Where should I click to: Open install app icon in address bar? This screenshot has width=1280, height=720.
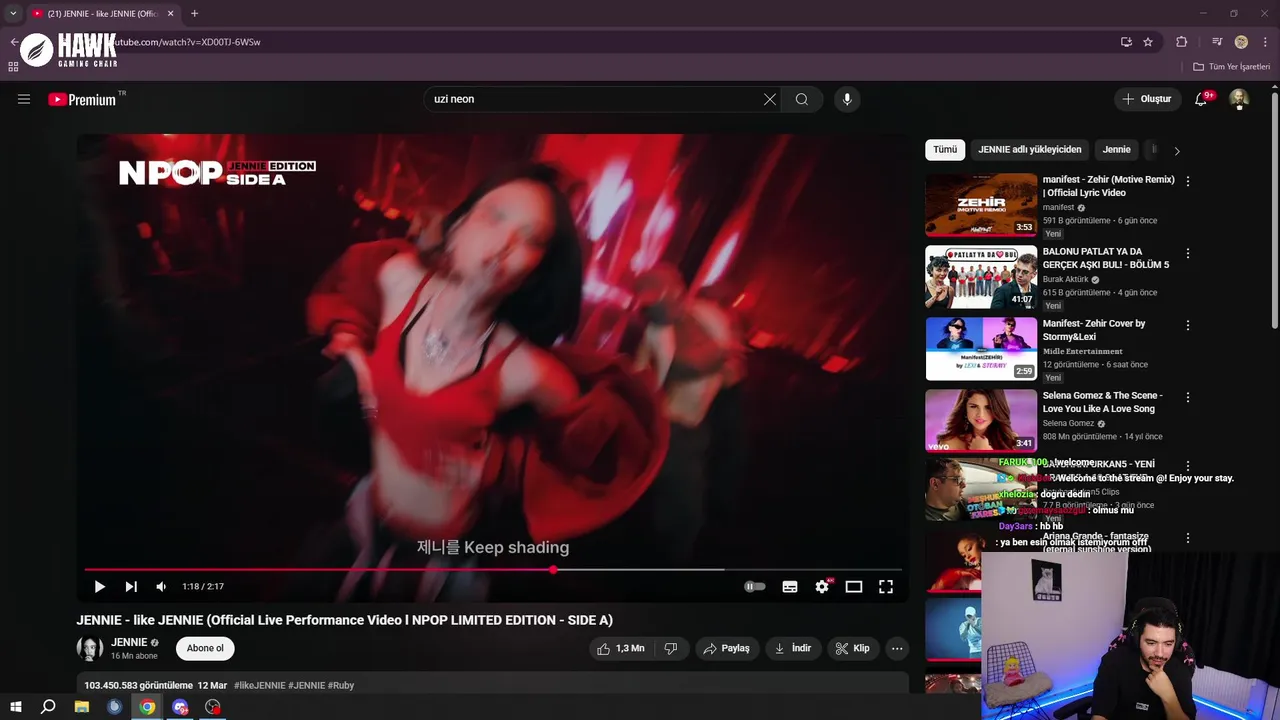1126,42
